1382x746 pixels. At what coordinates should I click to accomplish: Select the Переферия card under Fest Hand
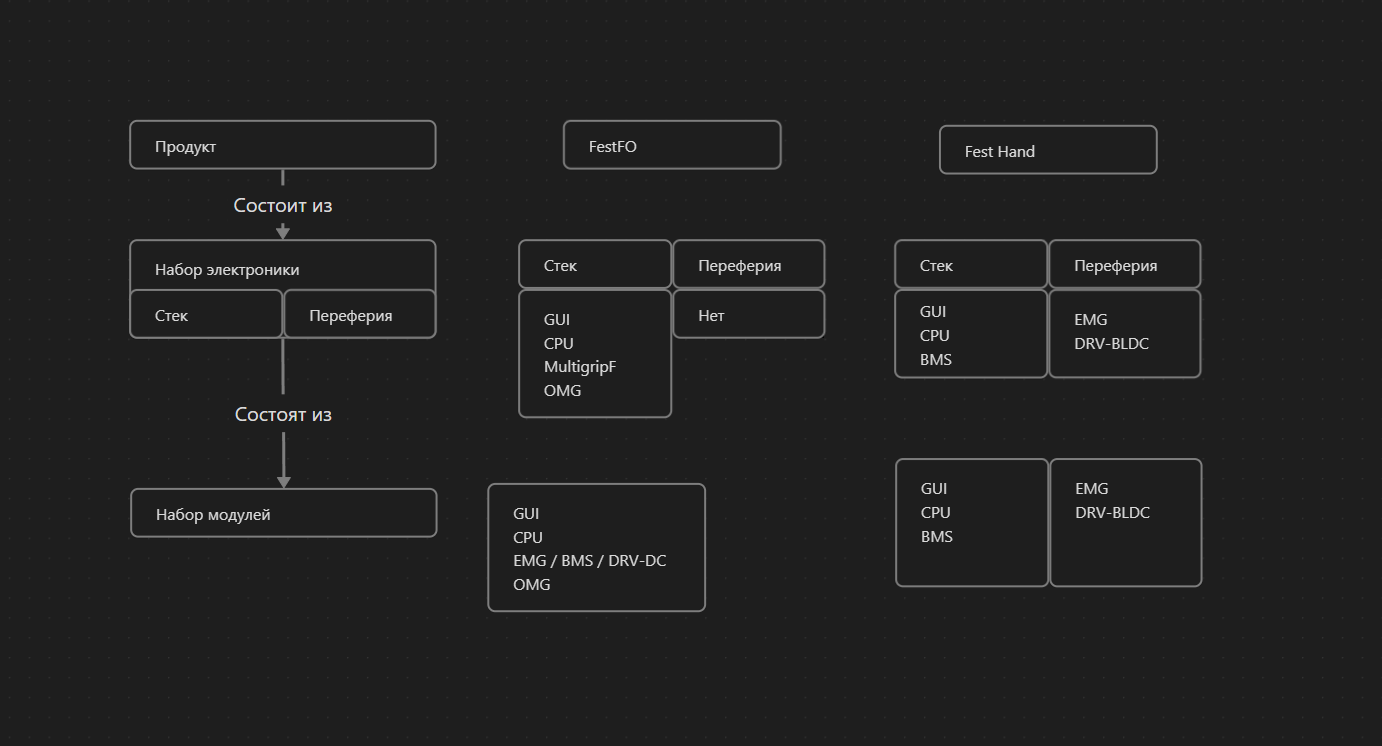click(x=1124, y=265)
